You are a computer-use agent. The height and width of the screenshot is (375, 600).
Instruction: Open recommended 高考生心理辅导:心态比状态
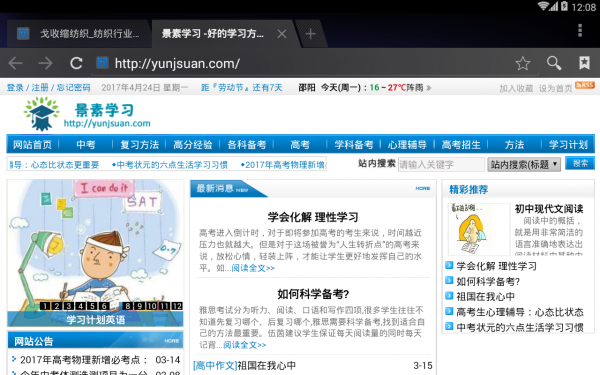point(520,312)
